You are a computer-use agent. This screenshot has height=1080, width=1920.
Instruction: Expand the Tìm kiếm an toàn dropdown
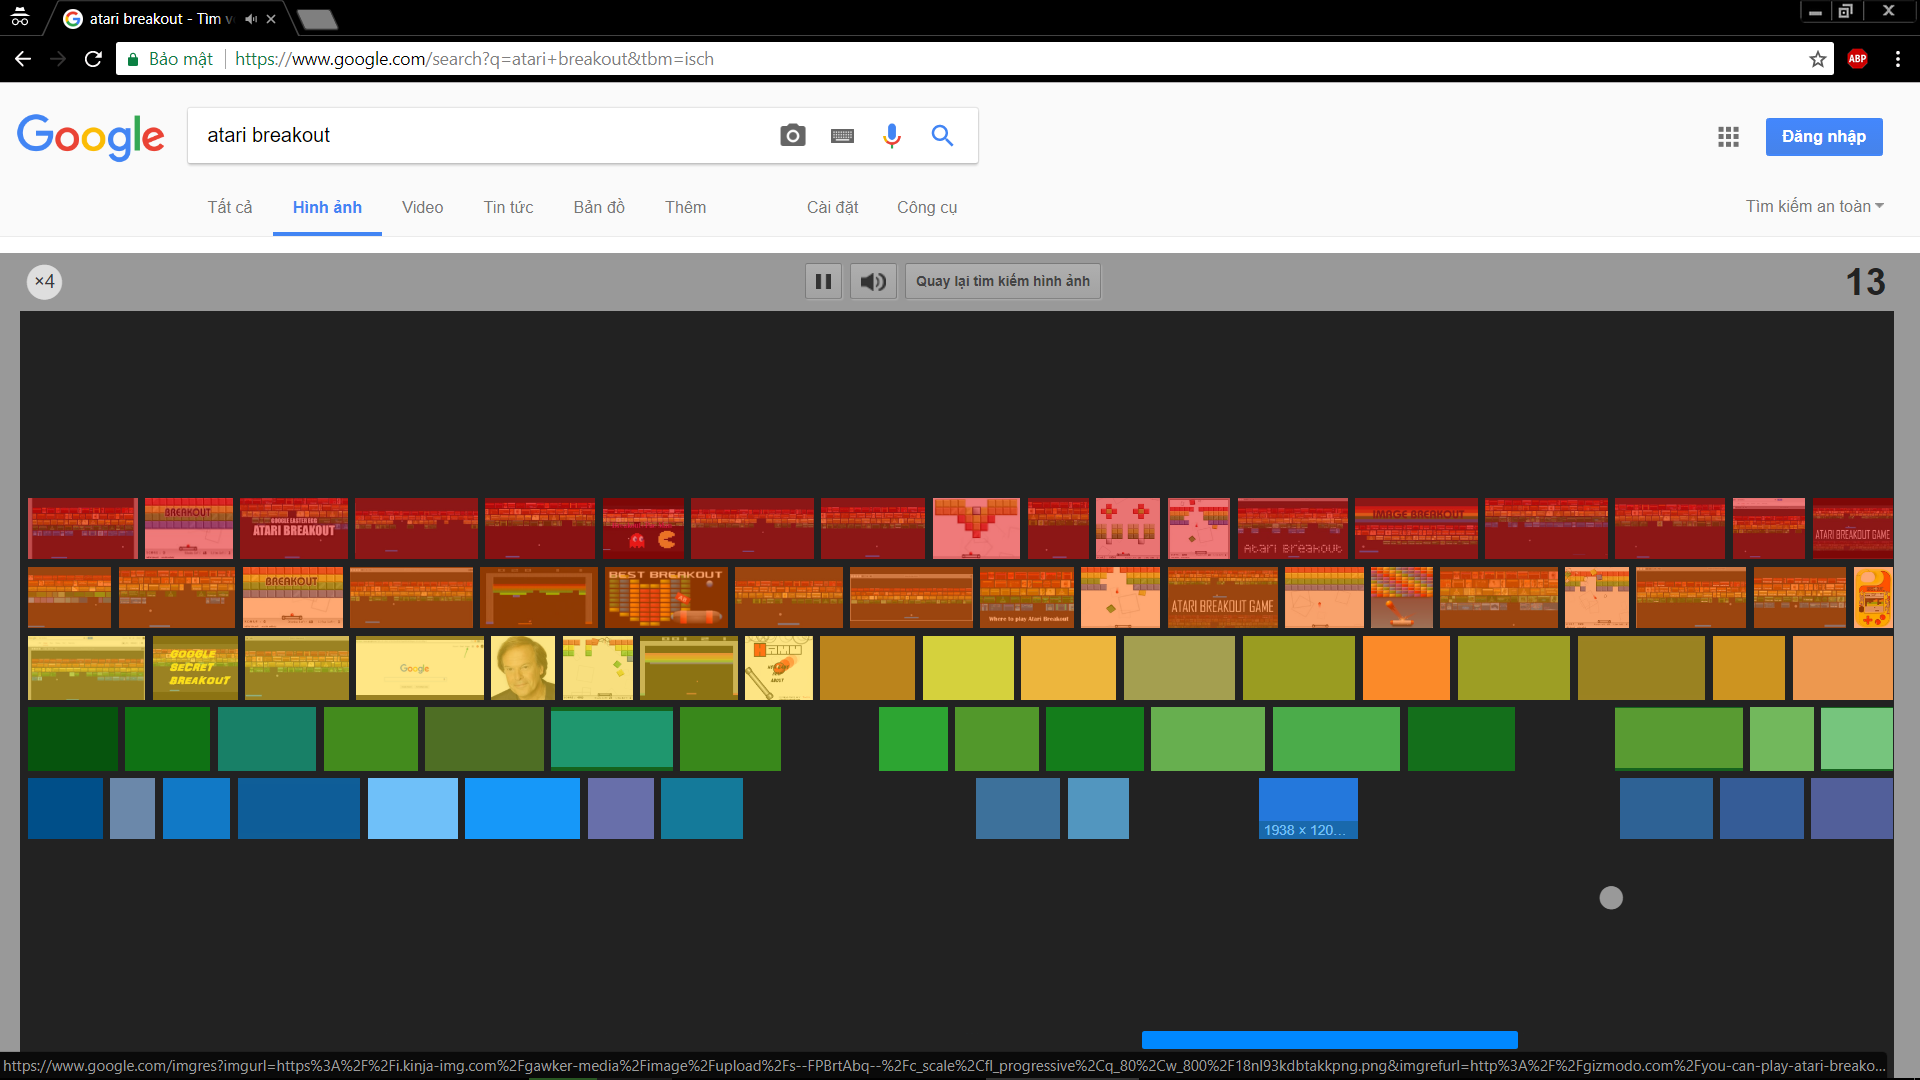click(1814, 206)
